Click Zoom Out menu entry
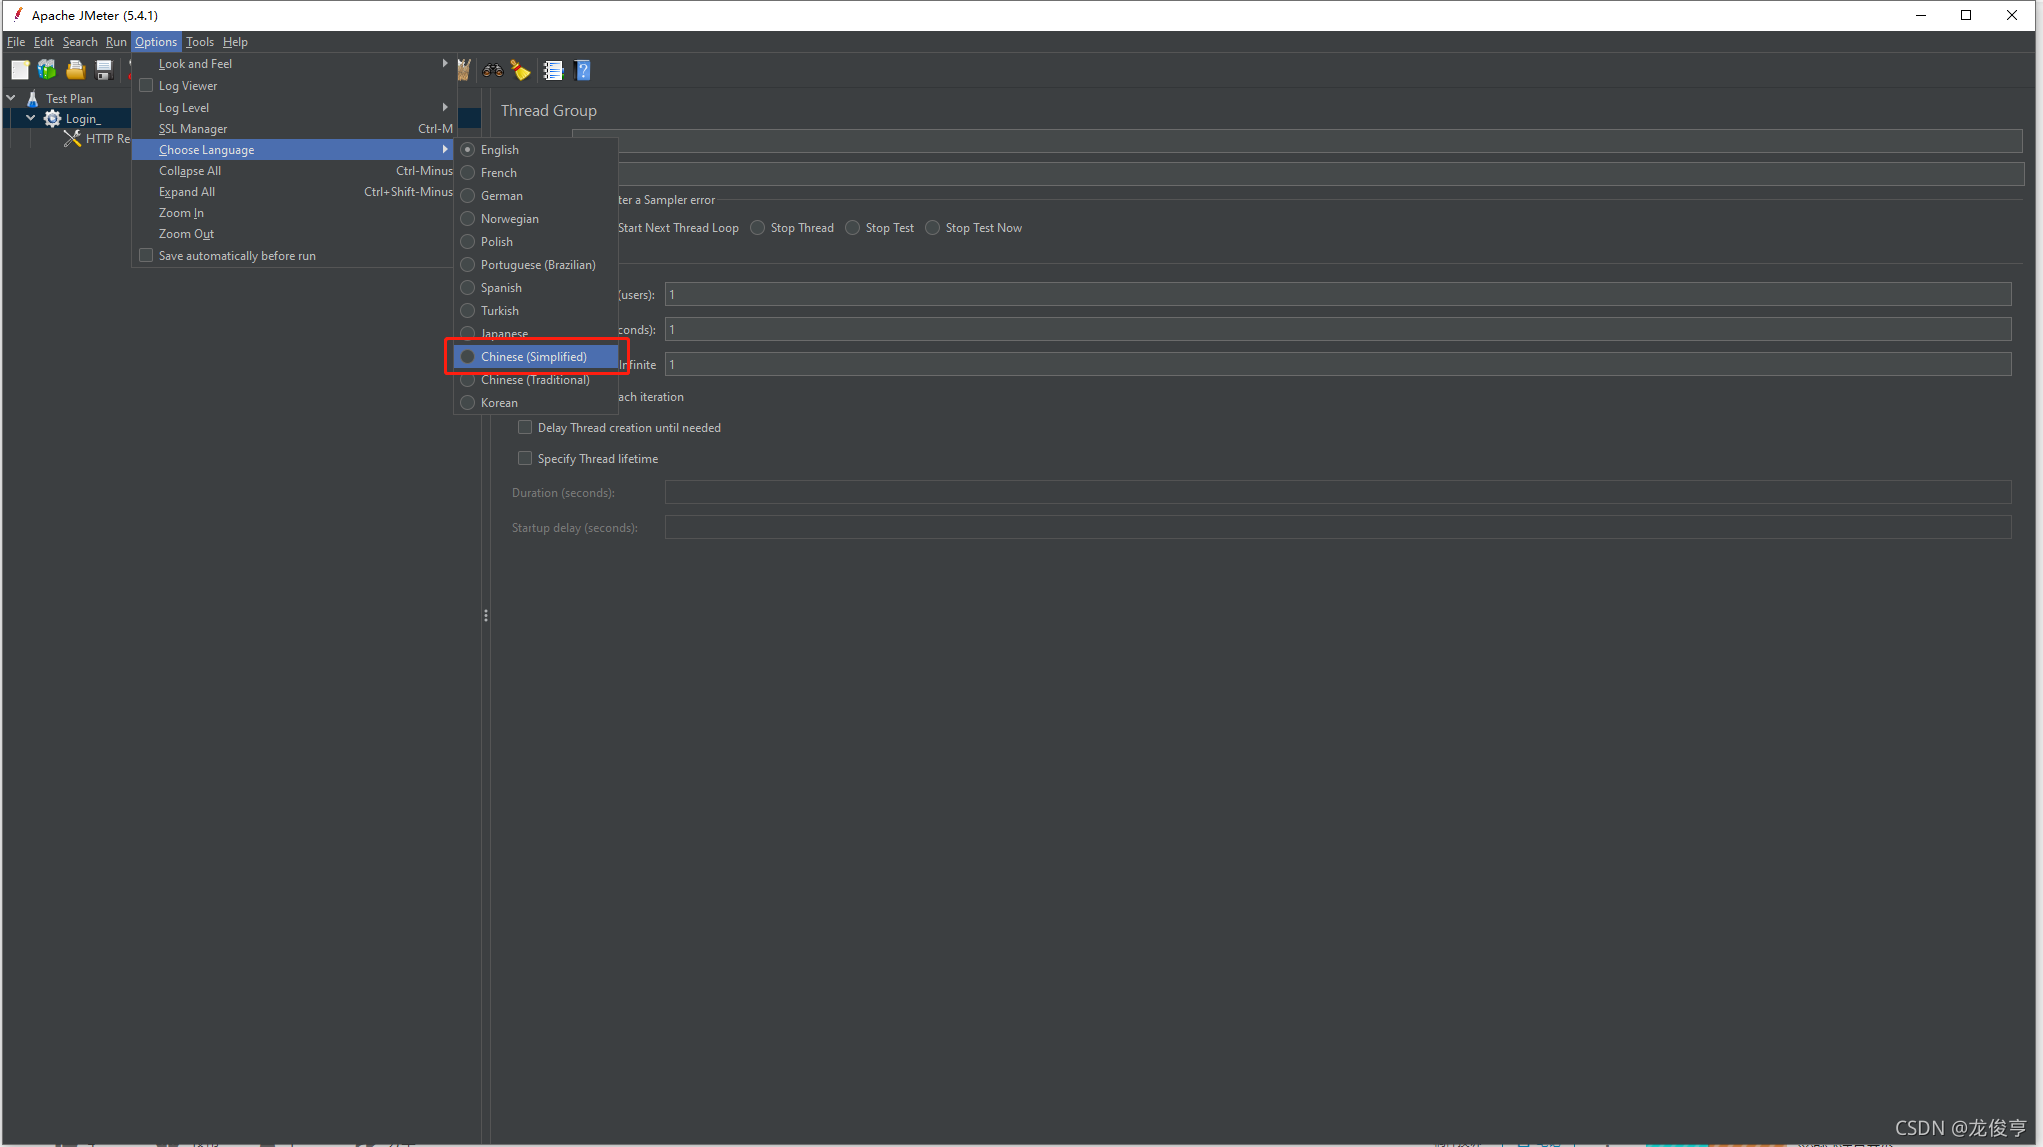The width and height of the screenshot is (2043, 1147). point(294,233)
